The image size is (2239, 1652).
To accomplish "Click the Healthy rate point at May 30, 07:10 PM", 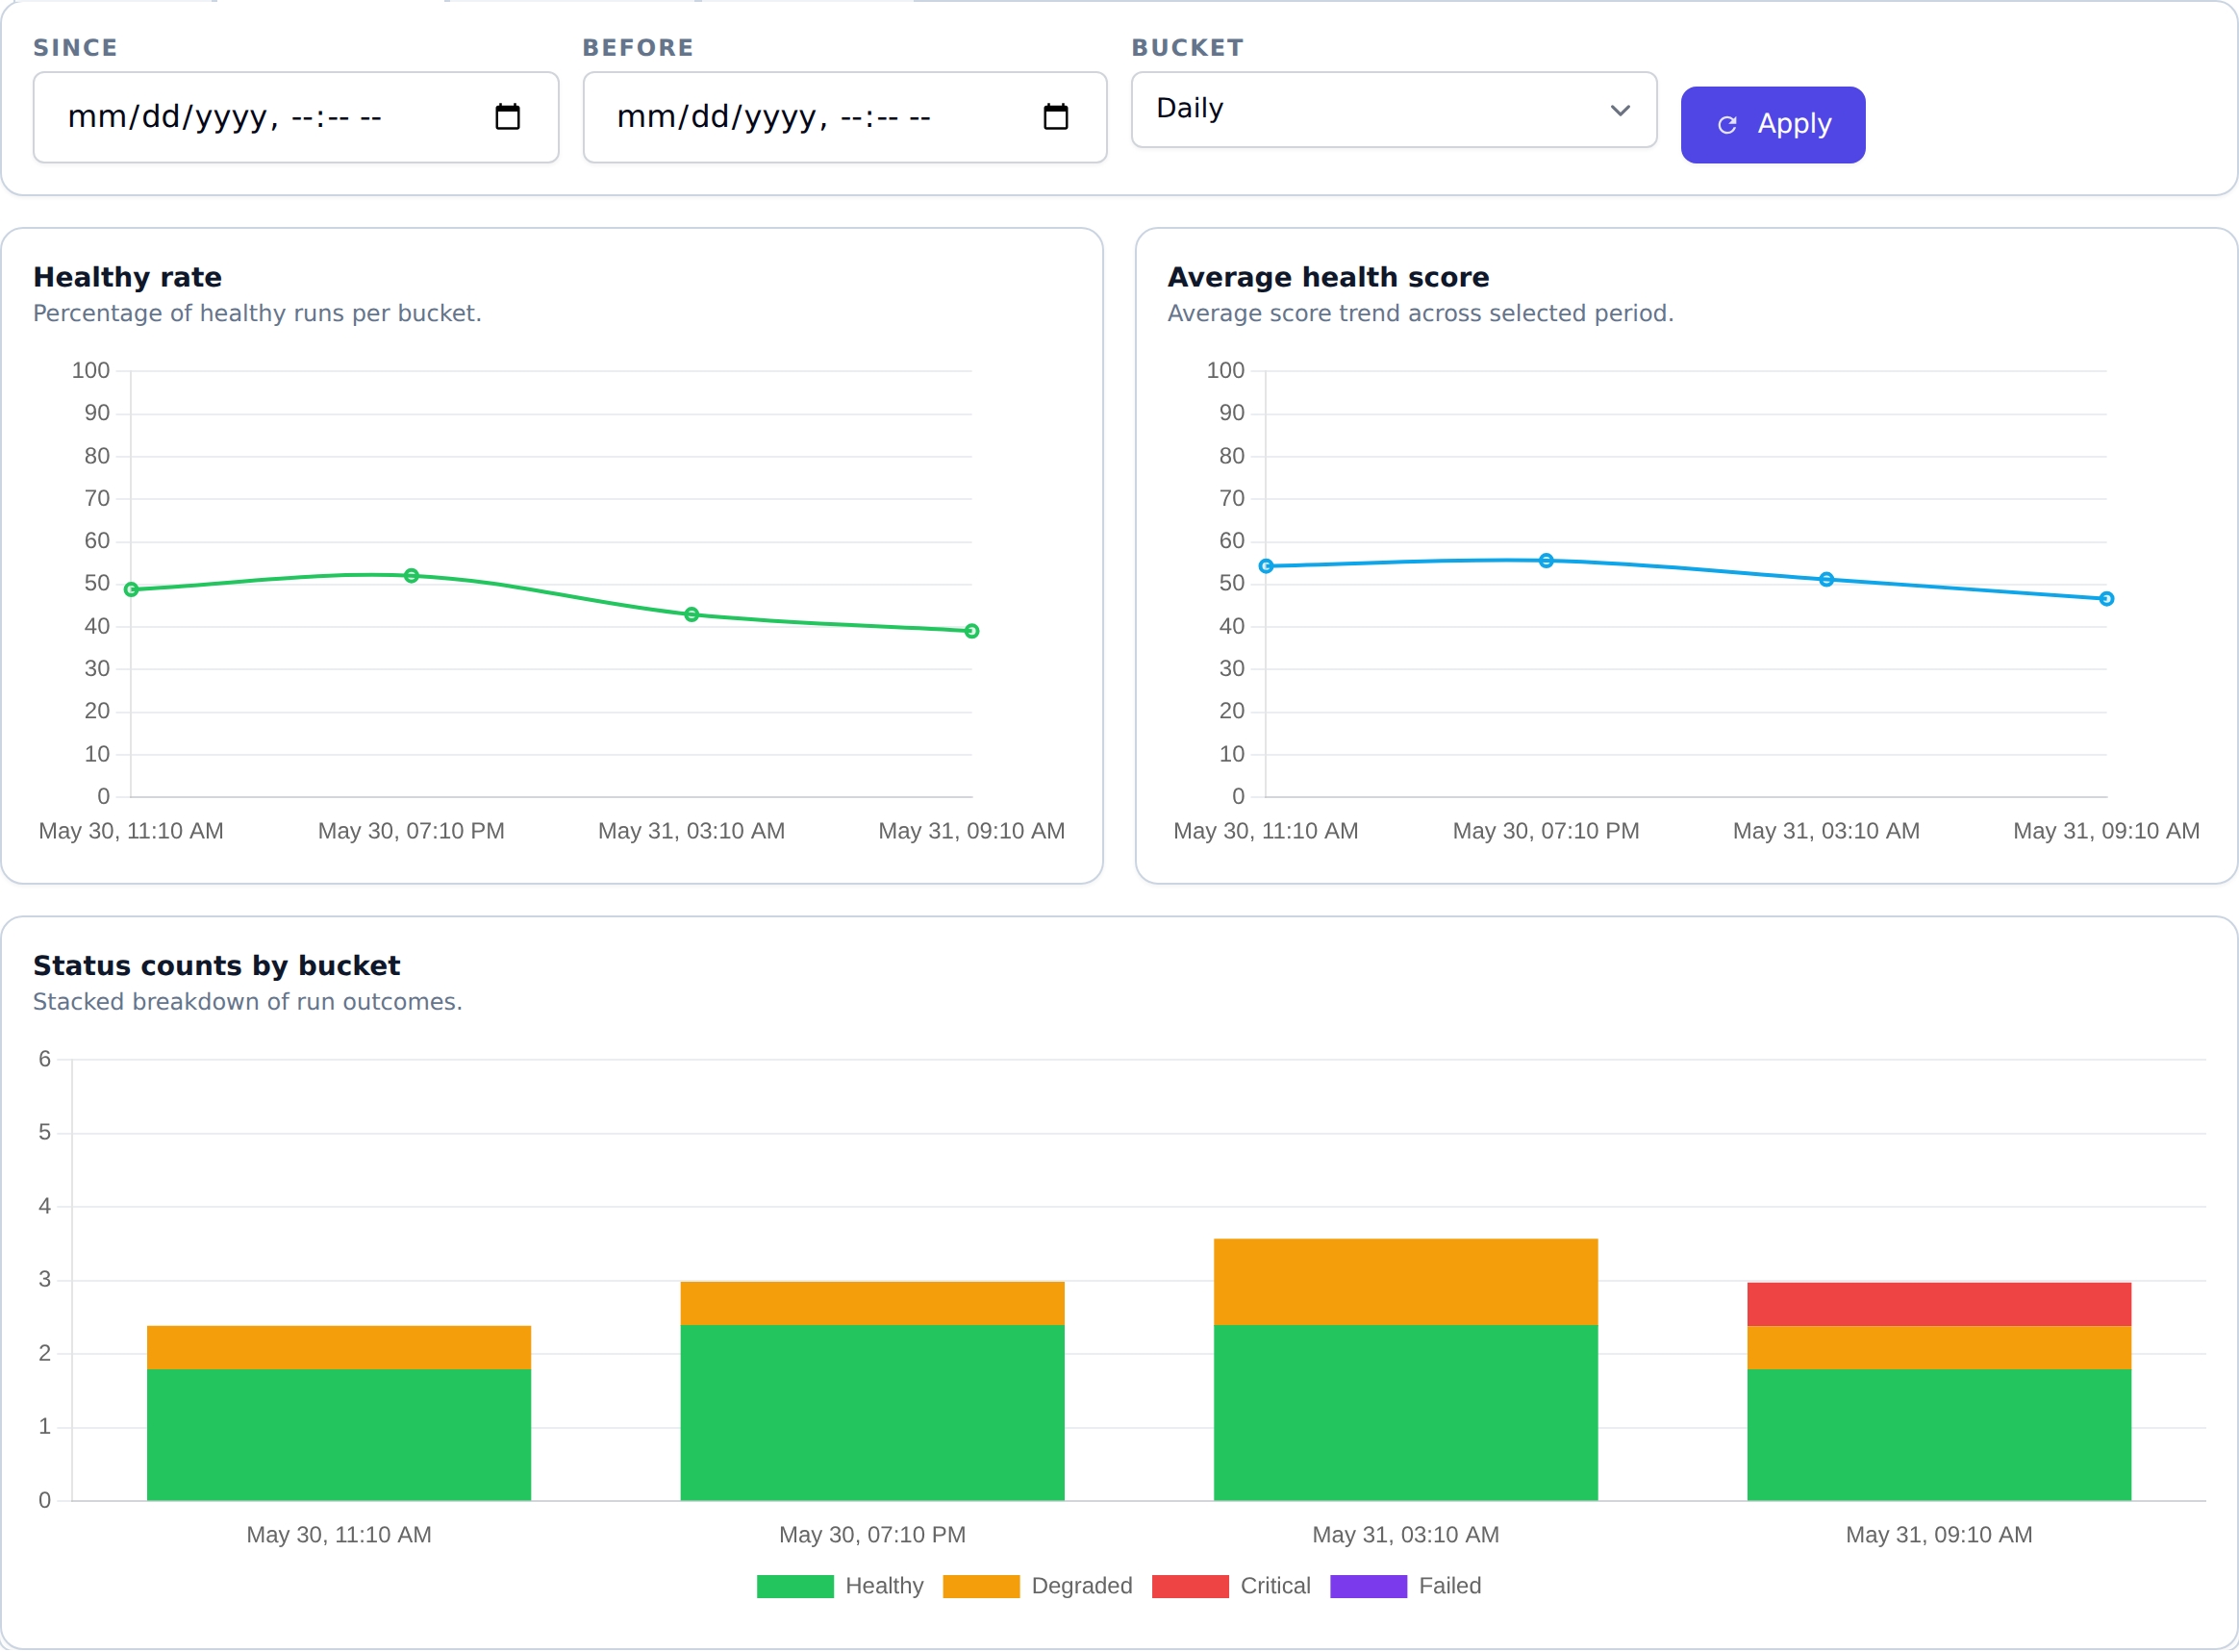I will coord(411,576).
